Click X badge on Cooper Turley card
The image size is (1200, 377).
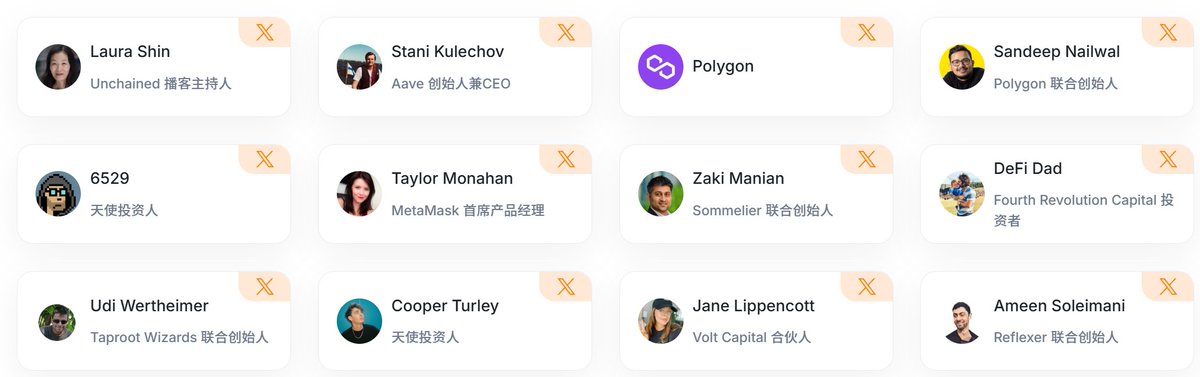[566, 286]
